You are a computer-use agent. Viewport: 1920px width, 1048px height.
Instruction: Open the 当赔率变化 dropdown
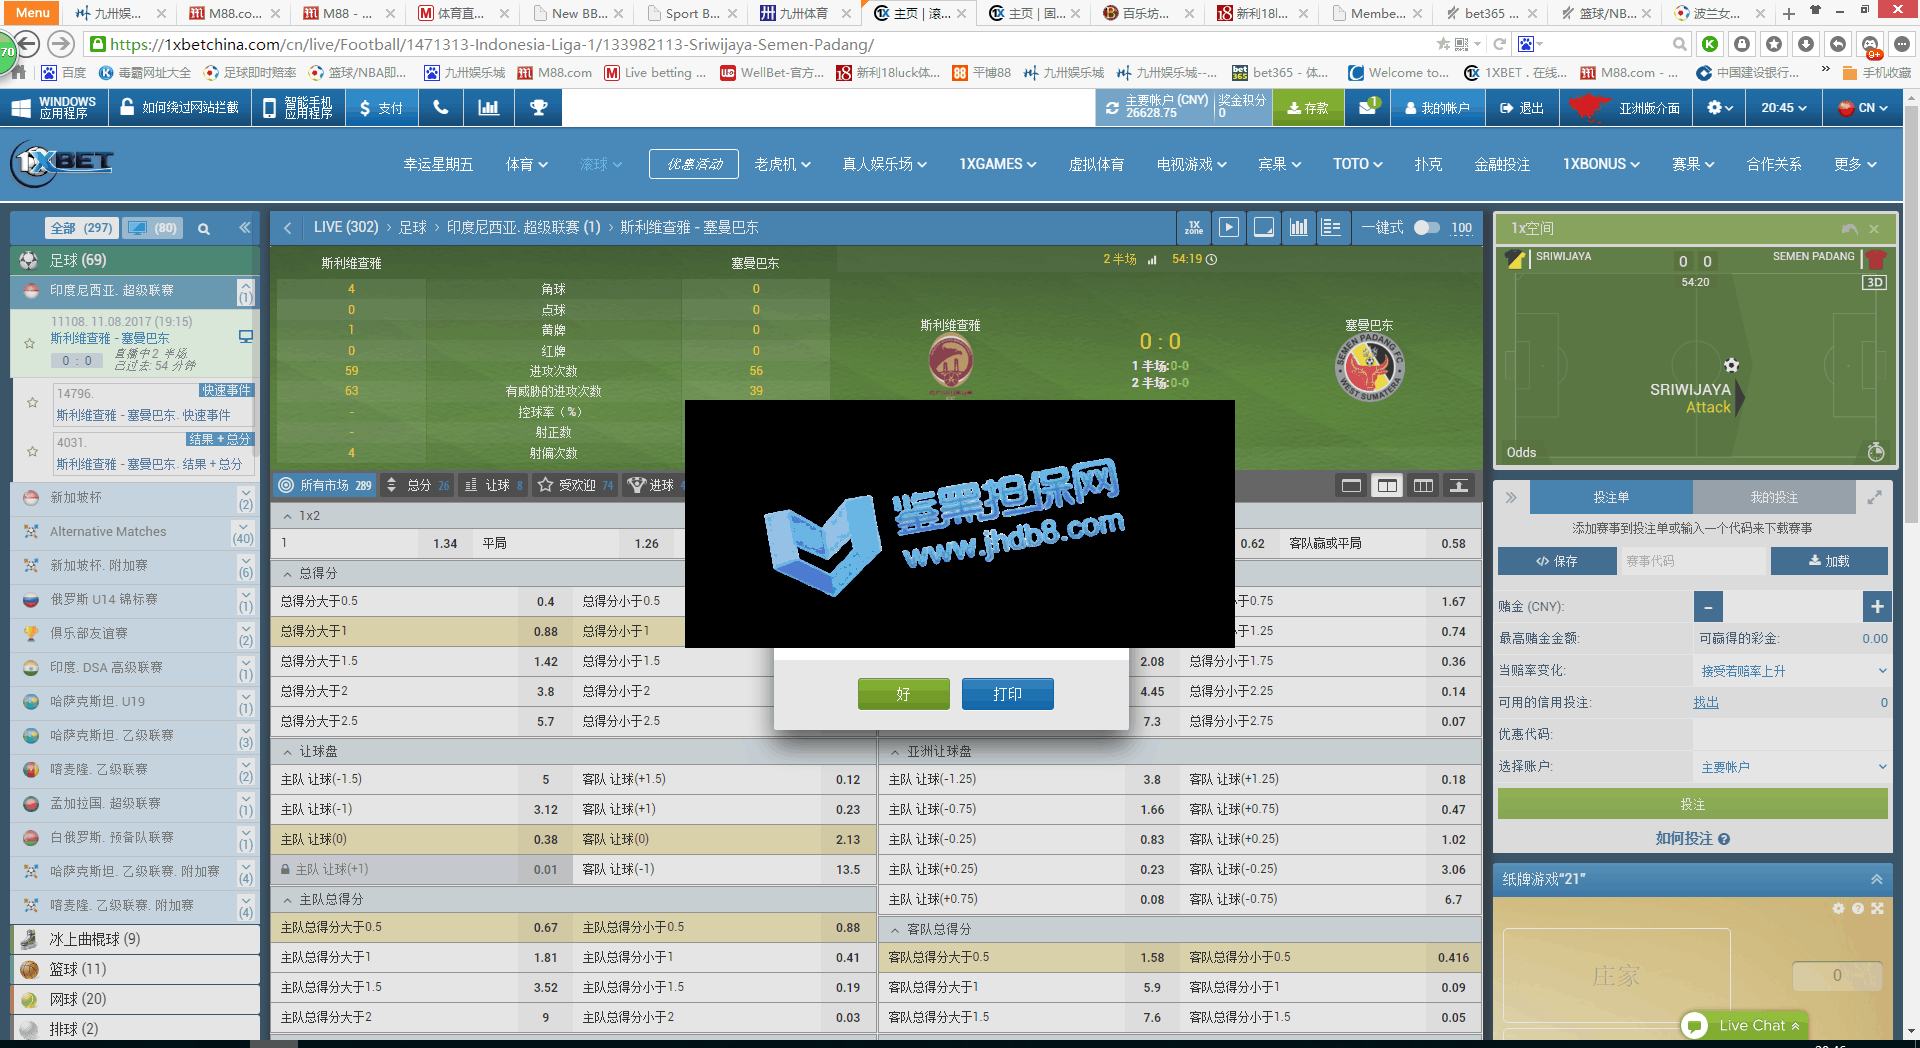pyautogui.click(x=1792, y=671)
